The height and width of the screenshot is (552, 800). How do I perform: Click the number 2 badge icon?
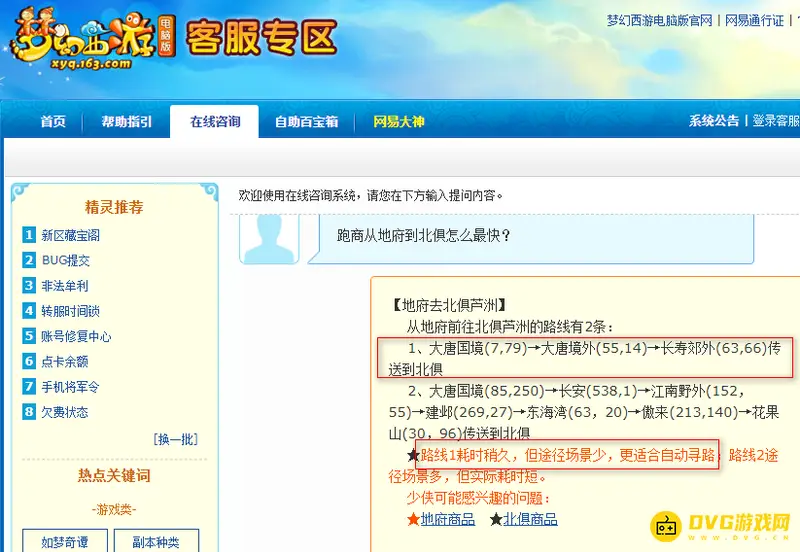[x=29, y=260]
